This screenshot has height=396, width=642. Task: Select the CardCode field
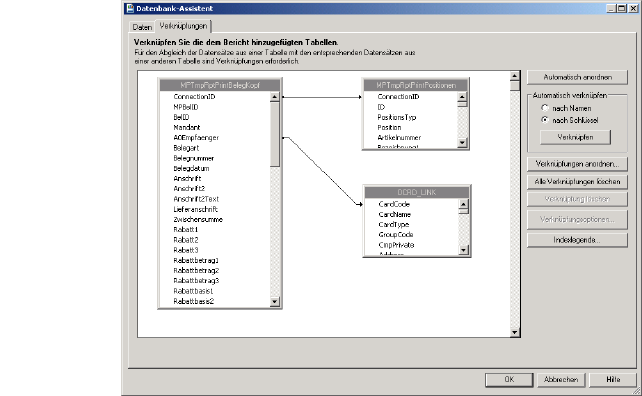click(x=394, y=204)
